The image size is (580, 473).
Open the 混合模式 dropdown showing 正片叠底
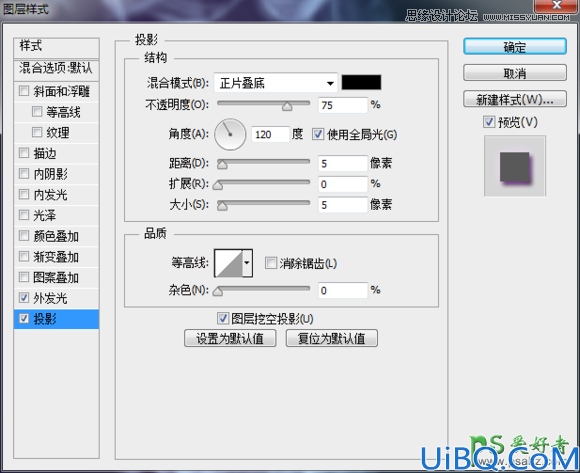[x=276, y=83]
